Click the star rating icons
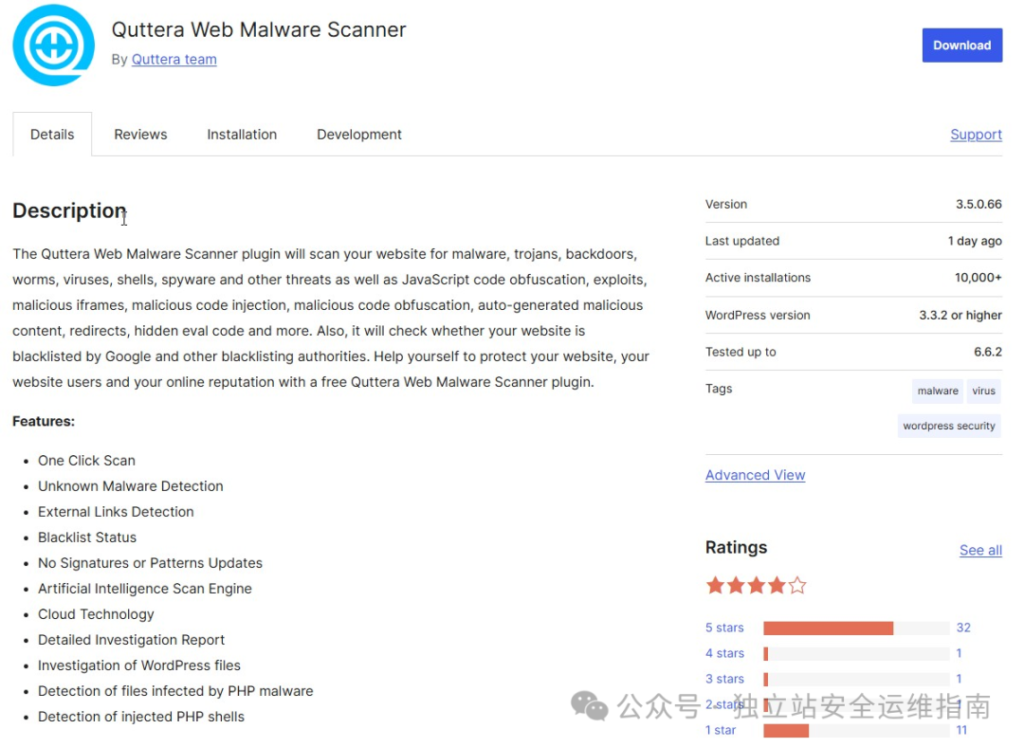1024x747 pixels. [756, 585]
